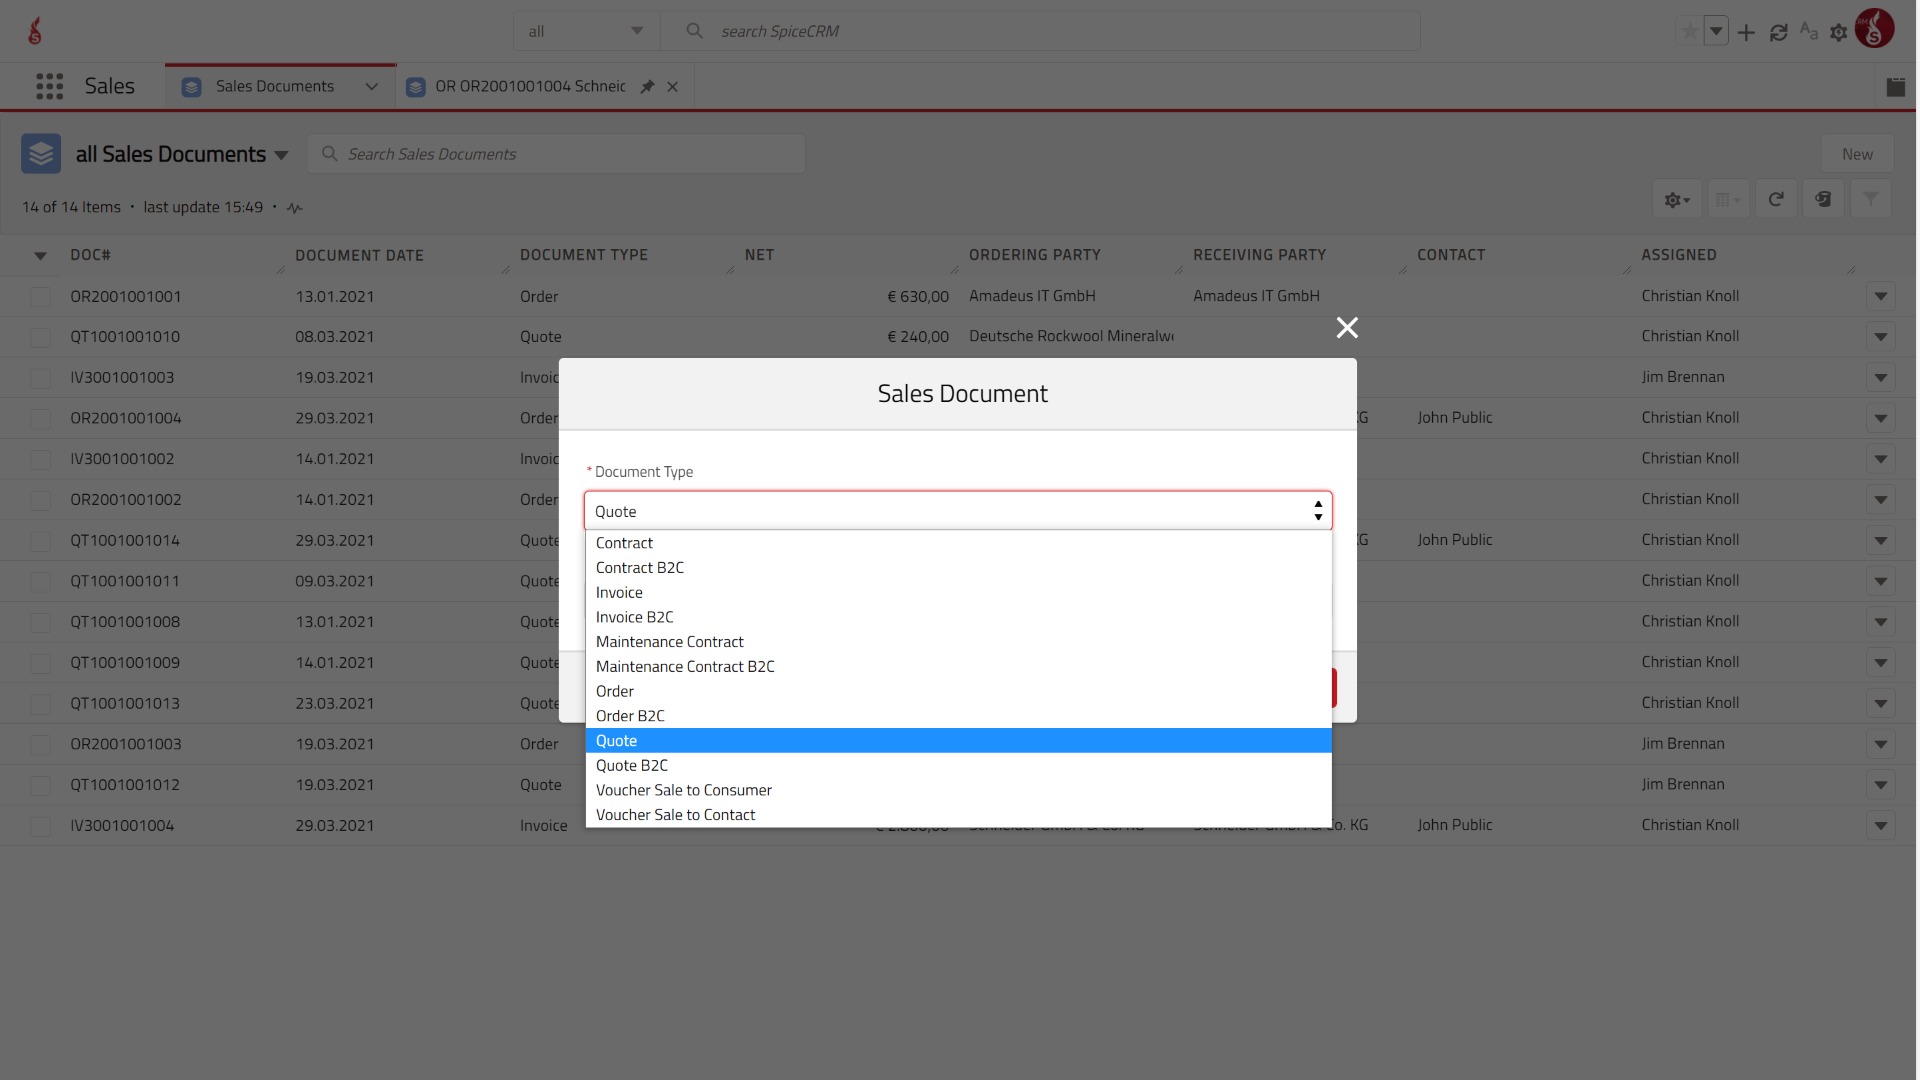Tick checkbox for OR2001001001 row
The image size is (1920, 1080).
click(40, 297)
